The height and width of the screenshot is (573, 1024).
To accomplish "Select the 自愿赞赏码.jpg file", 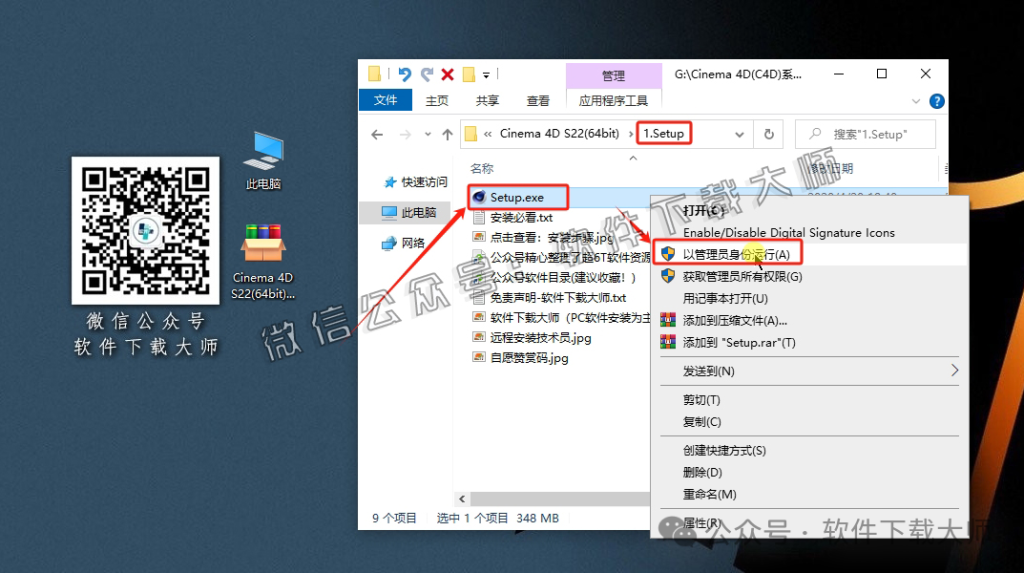I will (x=529, y=358).
